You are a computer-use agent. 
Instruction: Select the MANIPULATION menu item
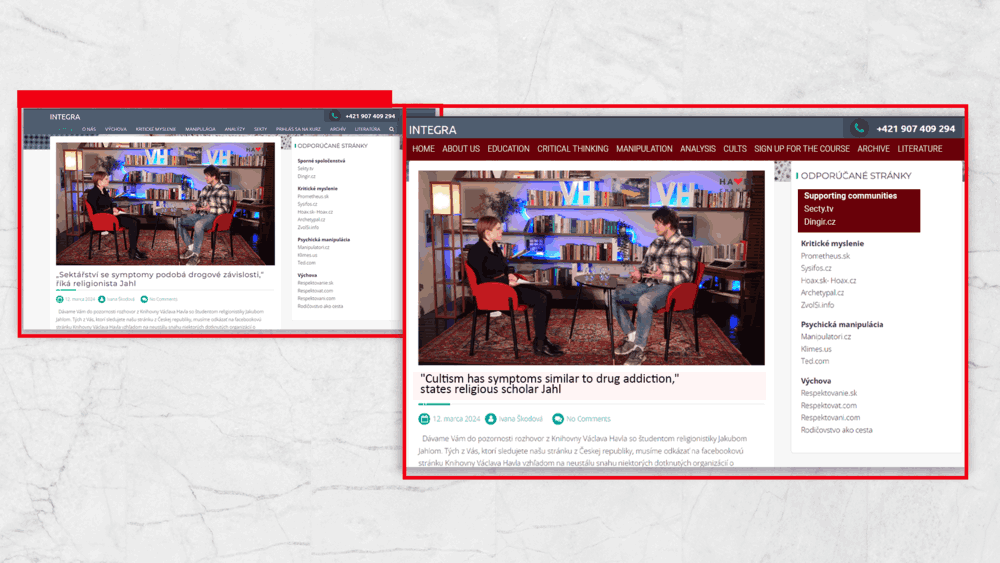(644, 149)
